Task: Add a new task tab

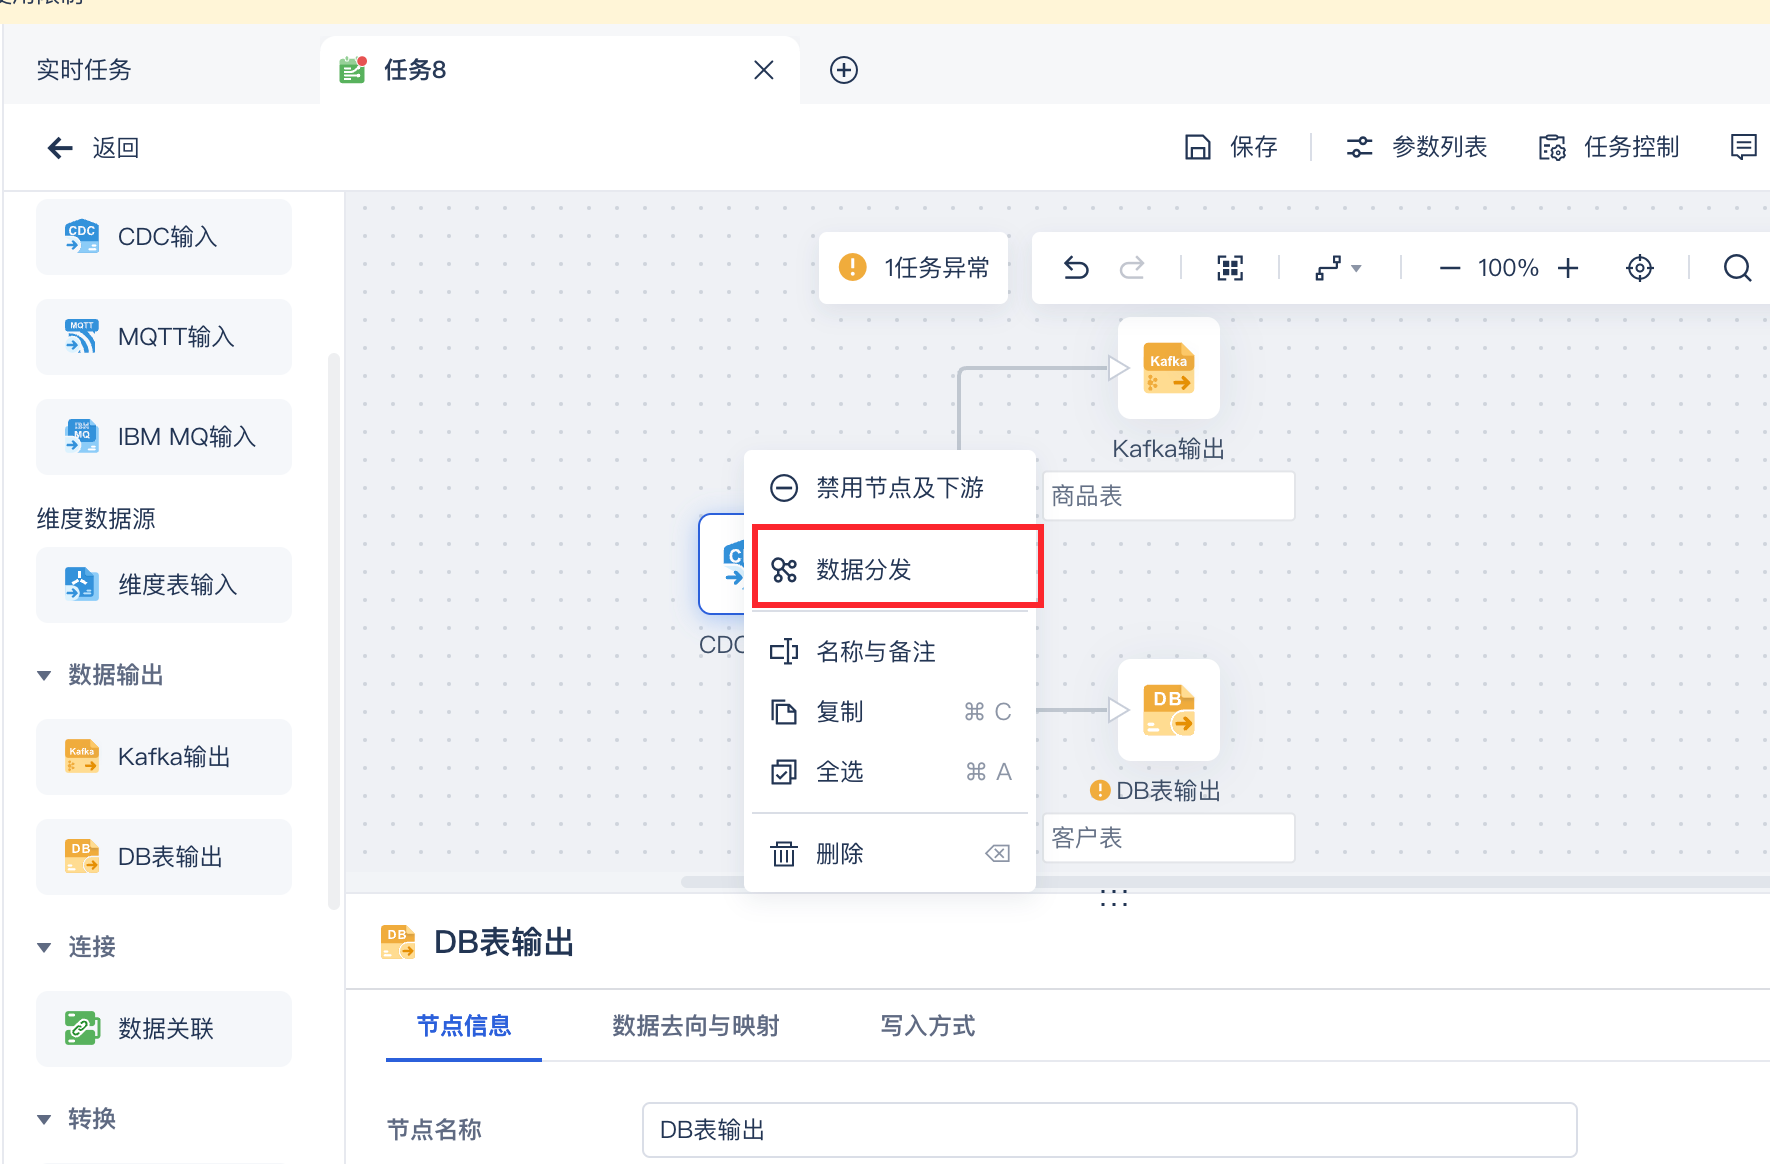Action: click(x=844, y=70)
